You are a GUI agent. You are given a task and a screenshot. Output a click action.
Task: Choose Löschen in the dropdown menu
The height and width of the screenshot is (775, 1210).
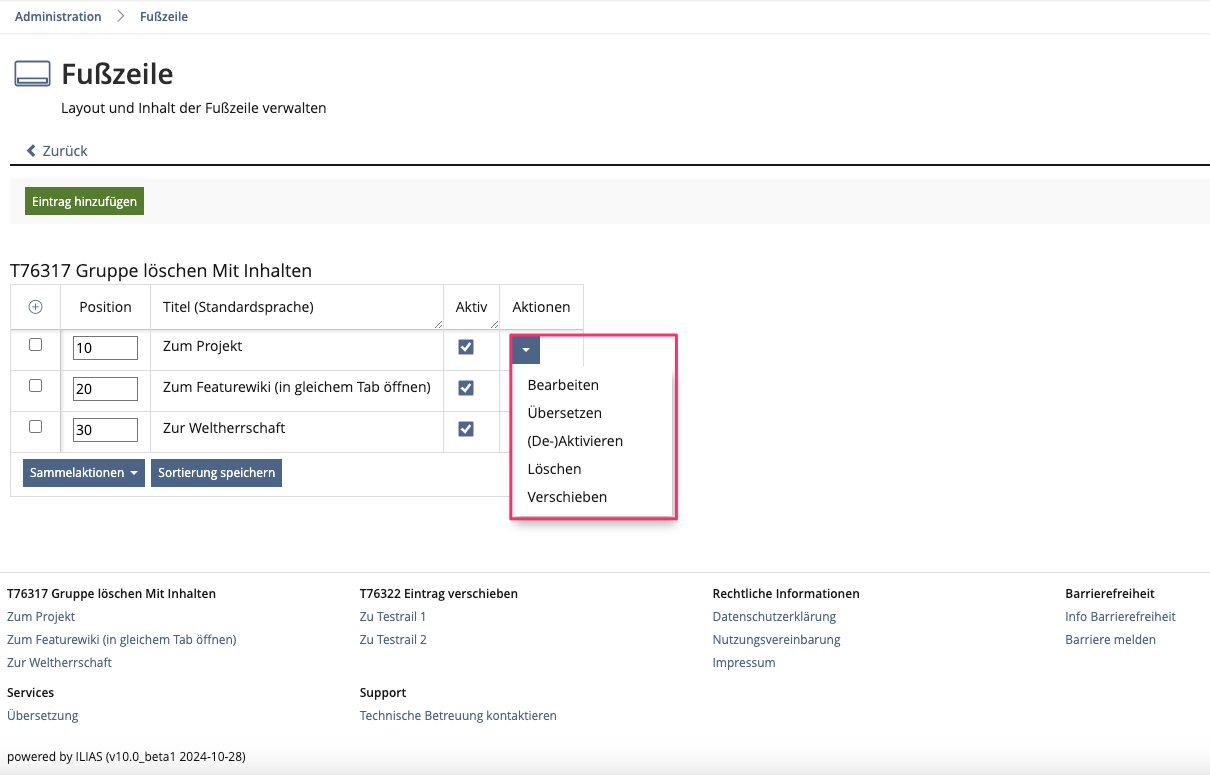554,469
